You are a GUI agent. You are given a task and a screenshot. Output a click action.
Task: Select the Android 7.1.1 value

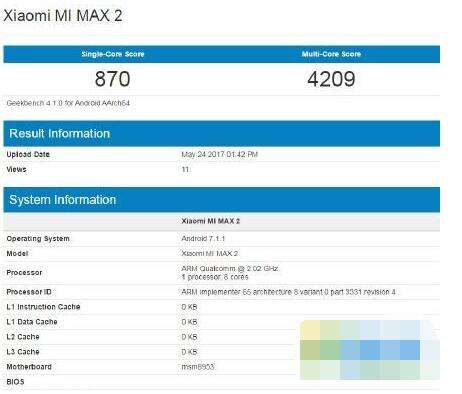pos(203,239)
